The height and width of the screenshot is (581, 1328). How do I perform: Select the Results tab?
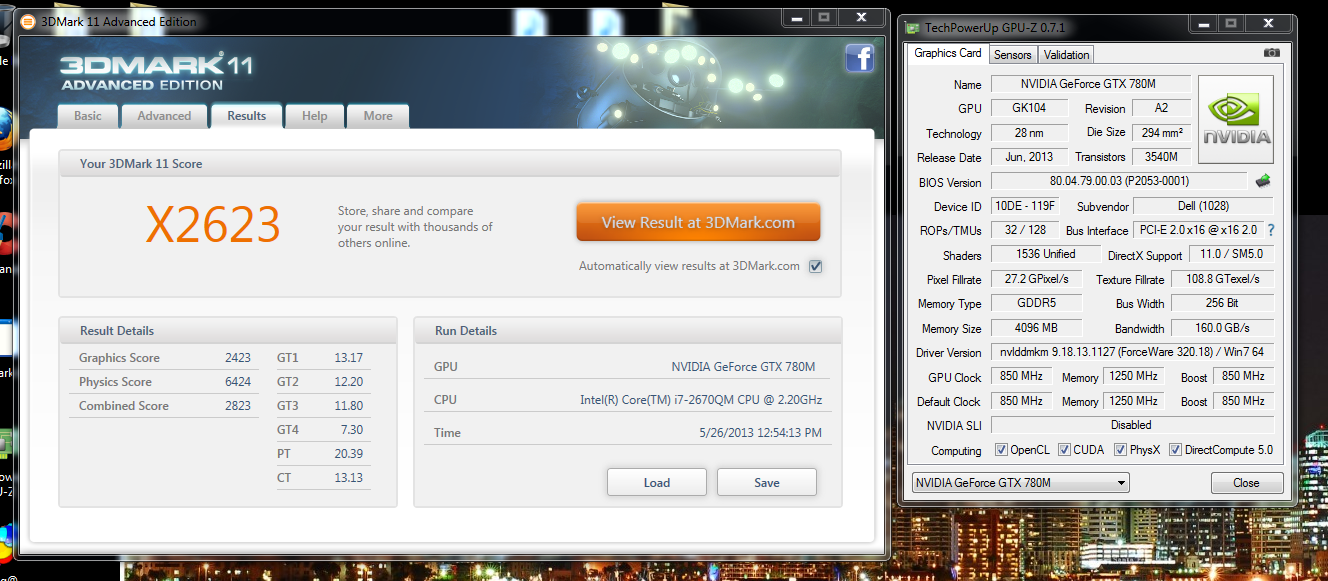pyautogui.click(x=246, y=116)
